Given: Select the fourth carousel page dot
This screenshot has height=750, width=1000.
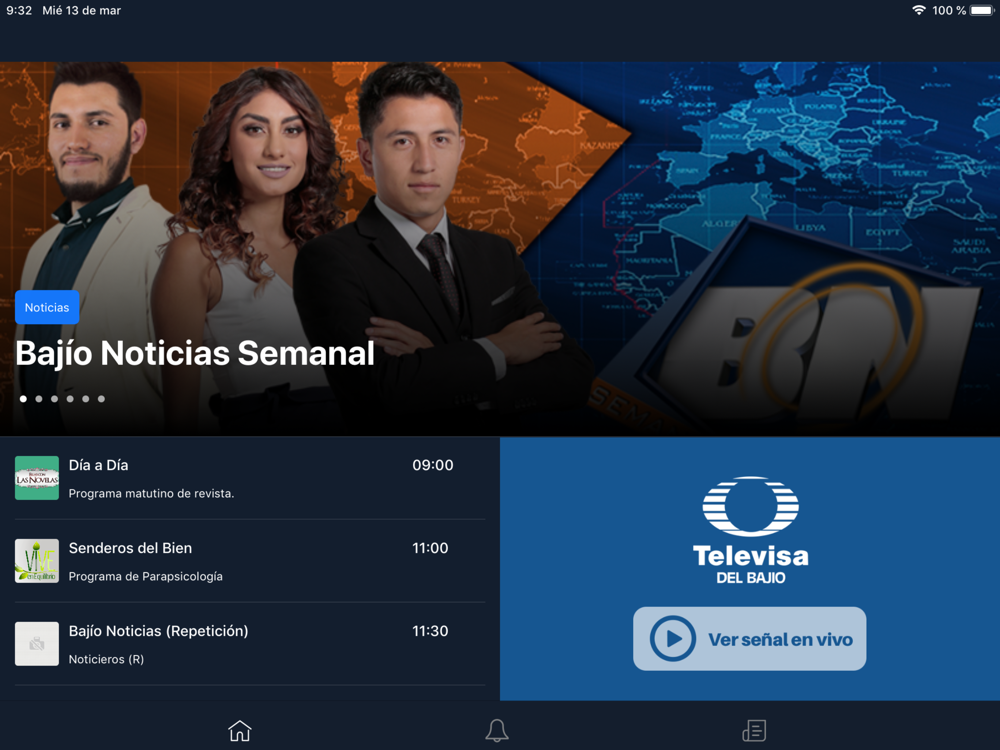Looking at the screenshot, I should pos(70,399).
